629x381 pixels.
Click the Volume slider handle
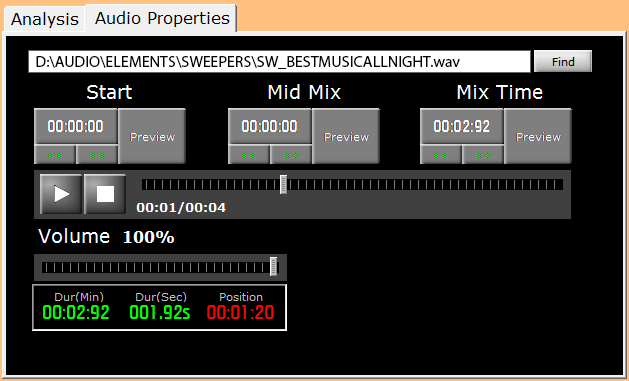tap(273, 267)
